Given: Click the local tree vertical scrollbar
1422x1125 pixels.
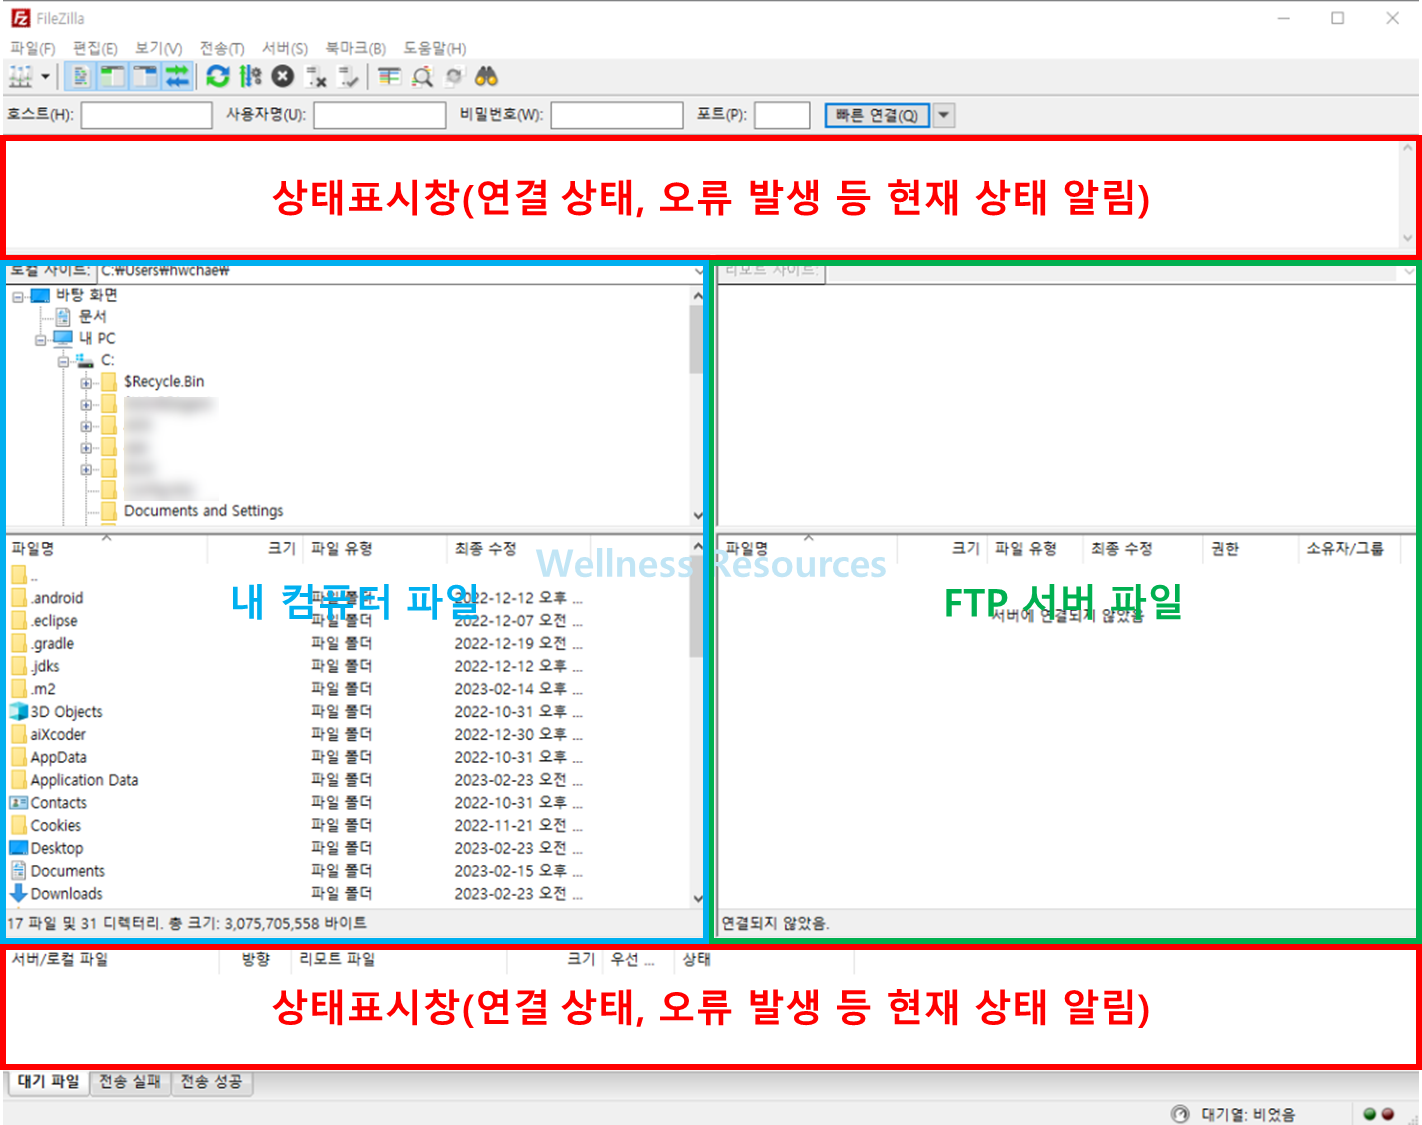Looking at the screenshot, I should click(697, 406).
